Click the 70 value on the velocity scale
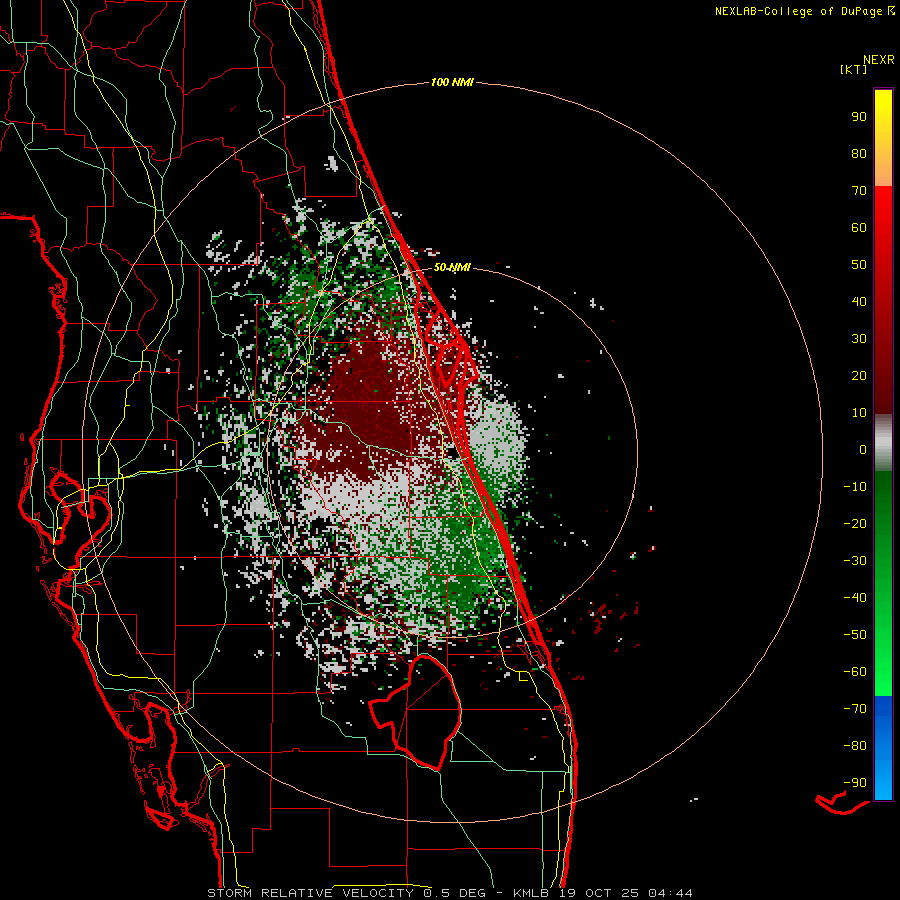The image size is (900, 900). pyautogui.click(x=859, y=191)
